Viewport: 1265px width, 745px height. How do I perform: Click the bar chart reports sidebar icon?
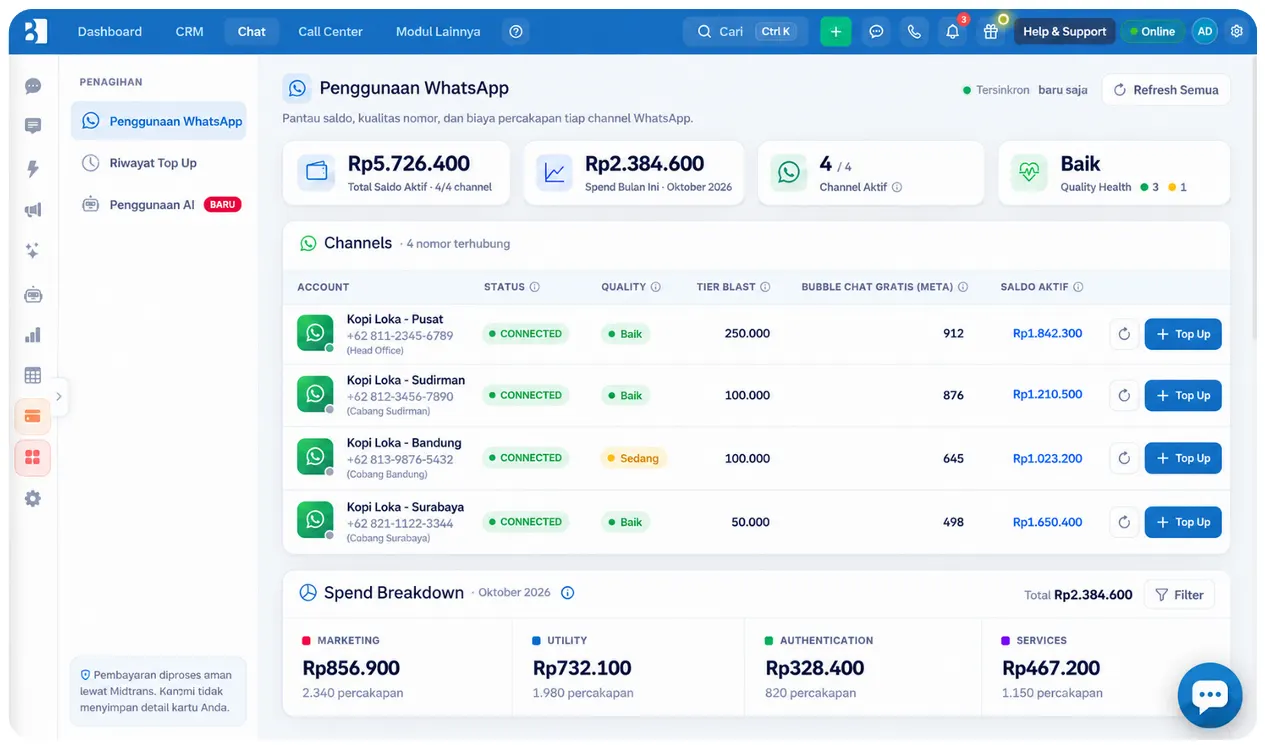(33, 335)
